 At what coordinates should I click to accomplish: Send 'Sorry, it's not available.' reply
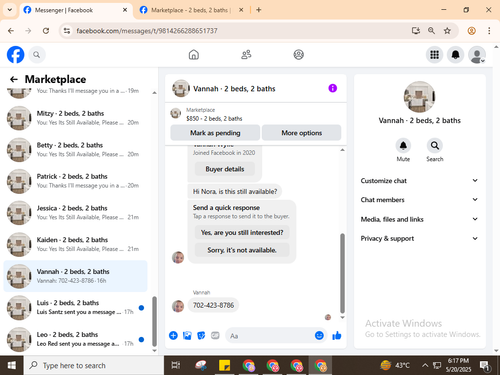(x=242, y=250)
